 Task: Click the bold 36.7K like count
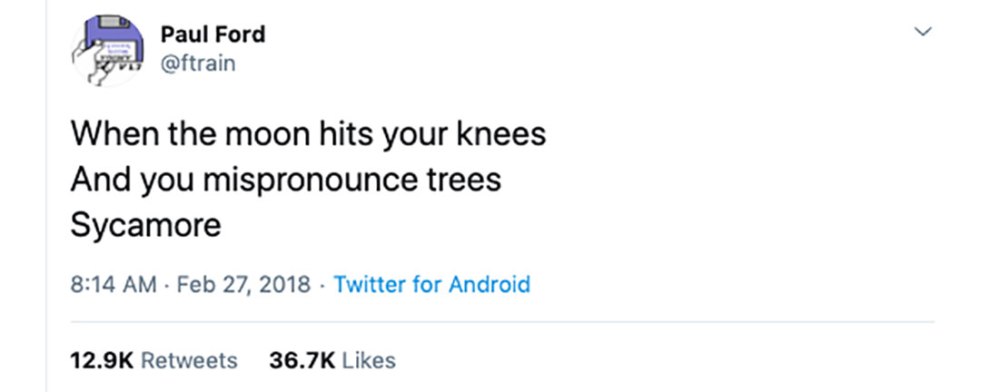[x=302, y=360]
